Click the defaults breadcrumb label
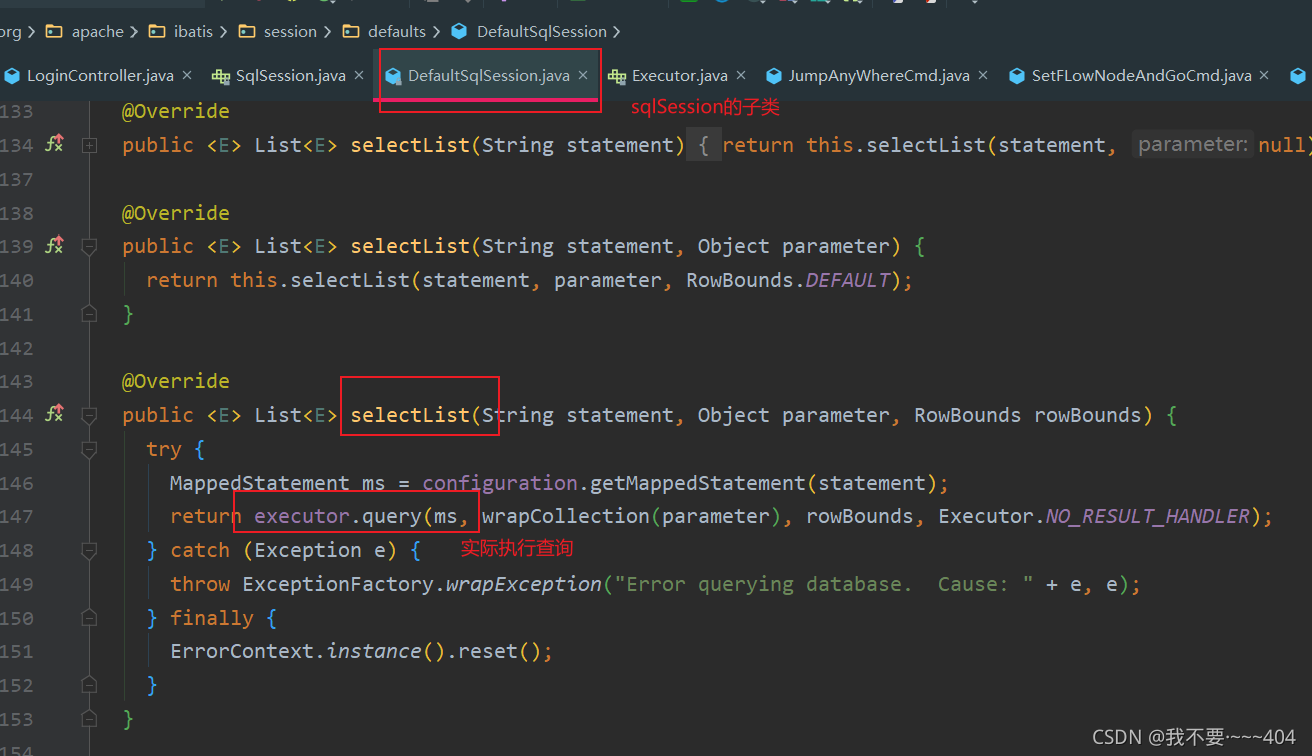 pos(396,32)
